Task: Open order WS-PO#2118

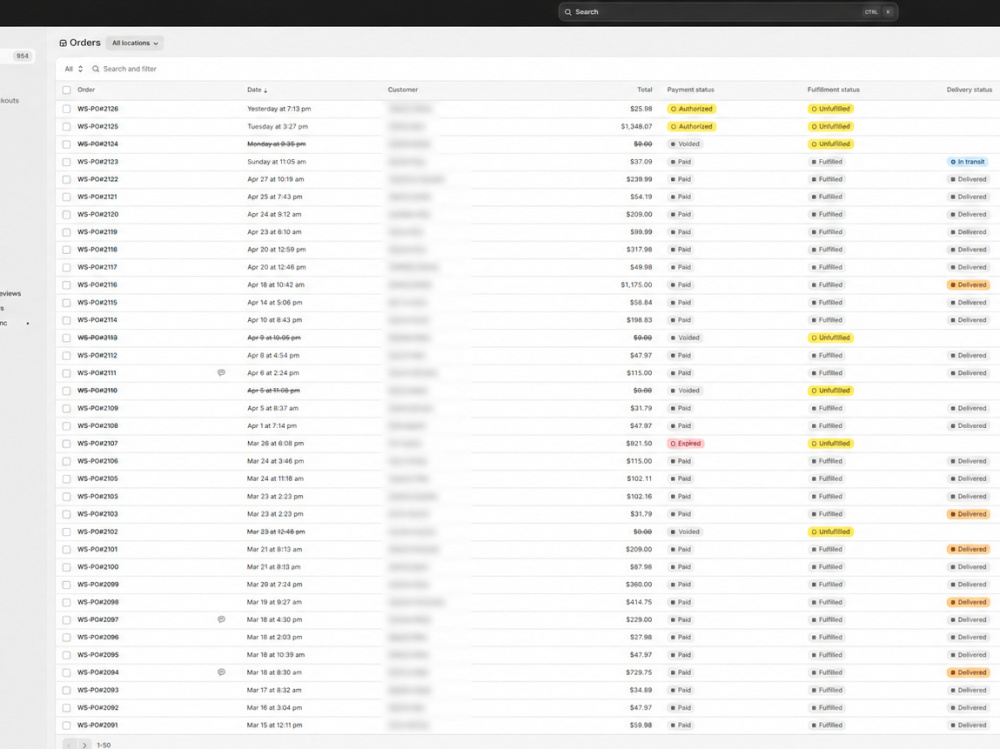Action: [98, 250]
